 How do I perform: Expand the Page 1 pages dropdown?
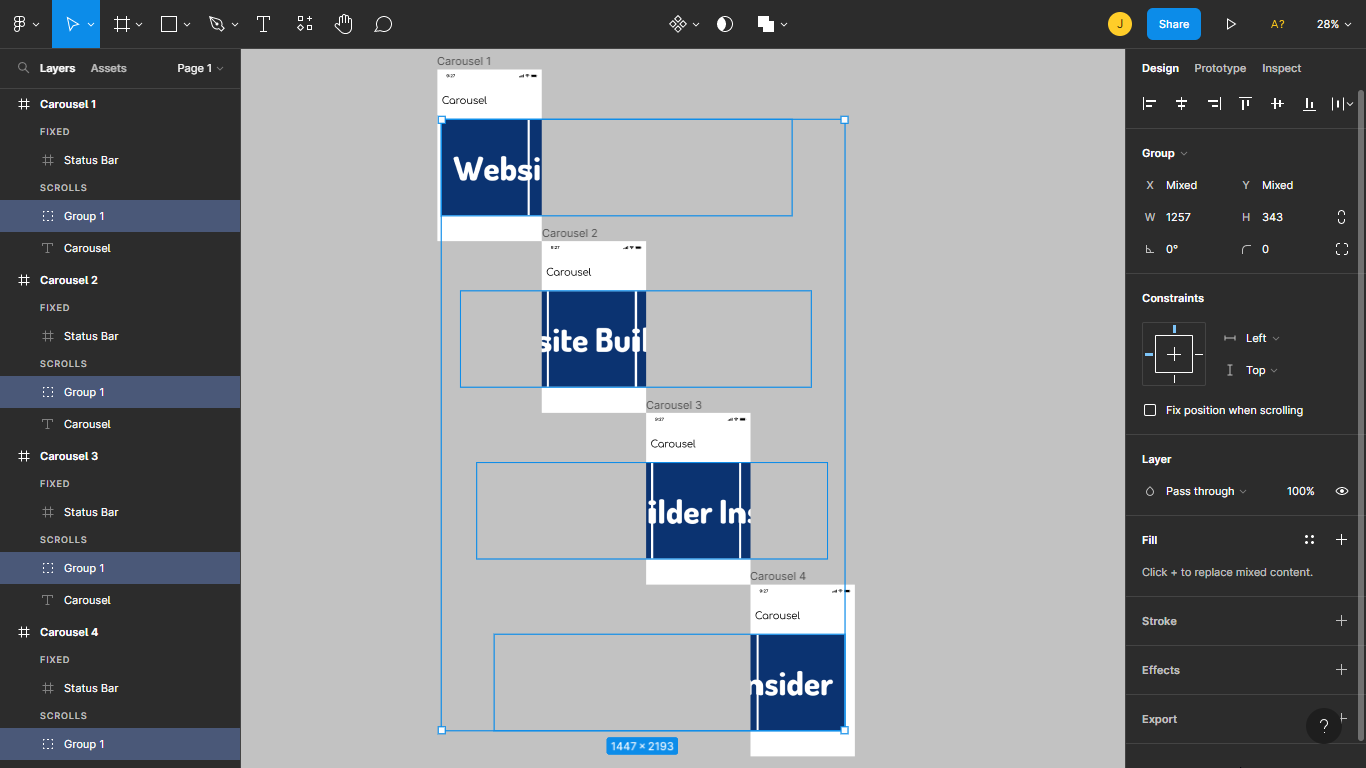tap(200, 68)
